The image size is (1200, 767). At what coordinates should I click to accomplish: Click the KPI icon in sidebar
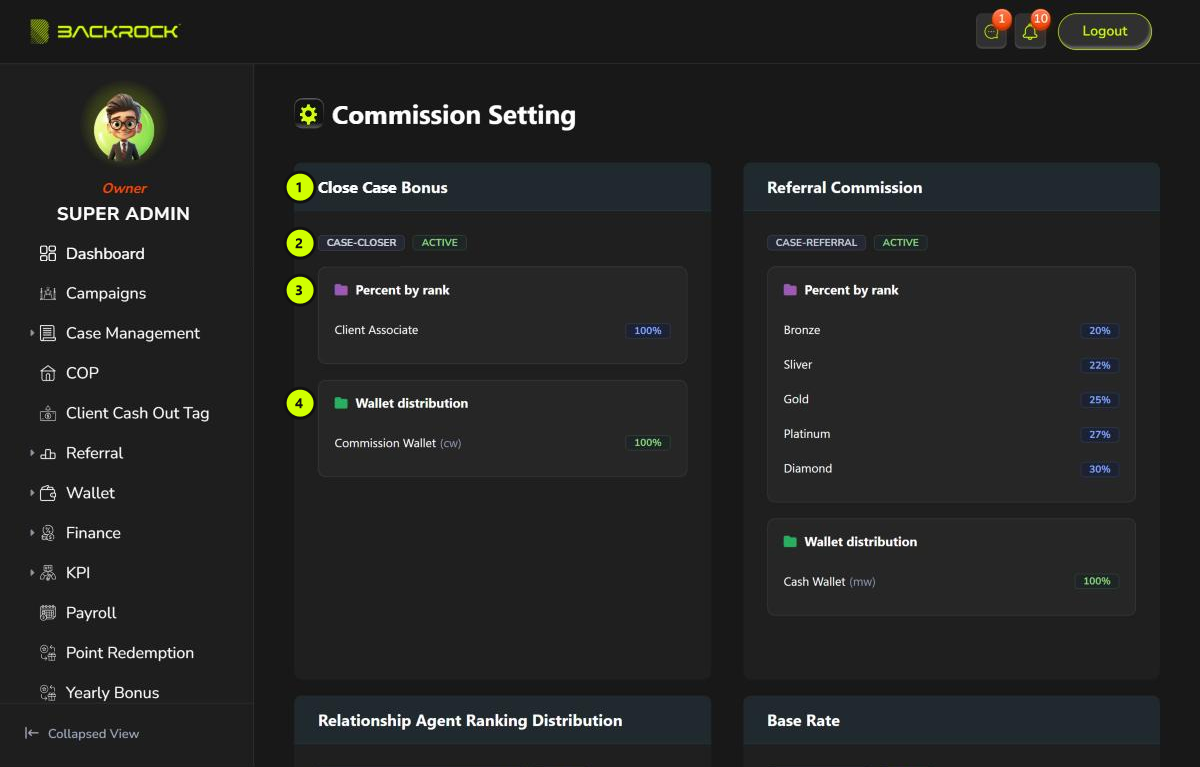pos(48,574)
